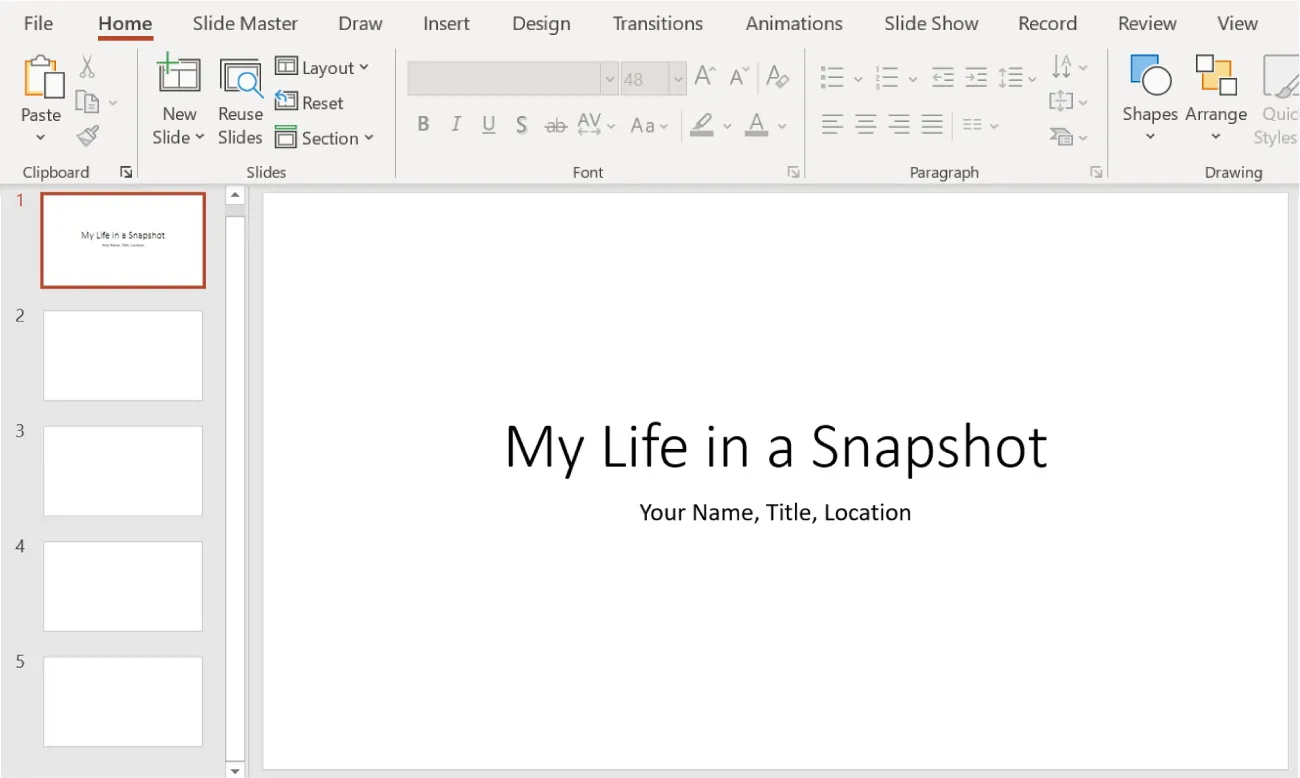Open the Layout dropdown

[x=324, y=67]
